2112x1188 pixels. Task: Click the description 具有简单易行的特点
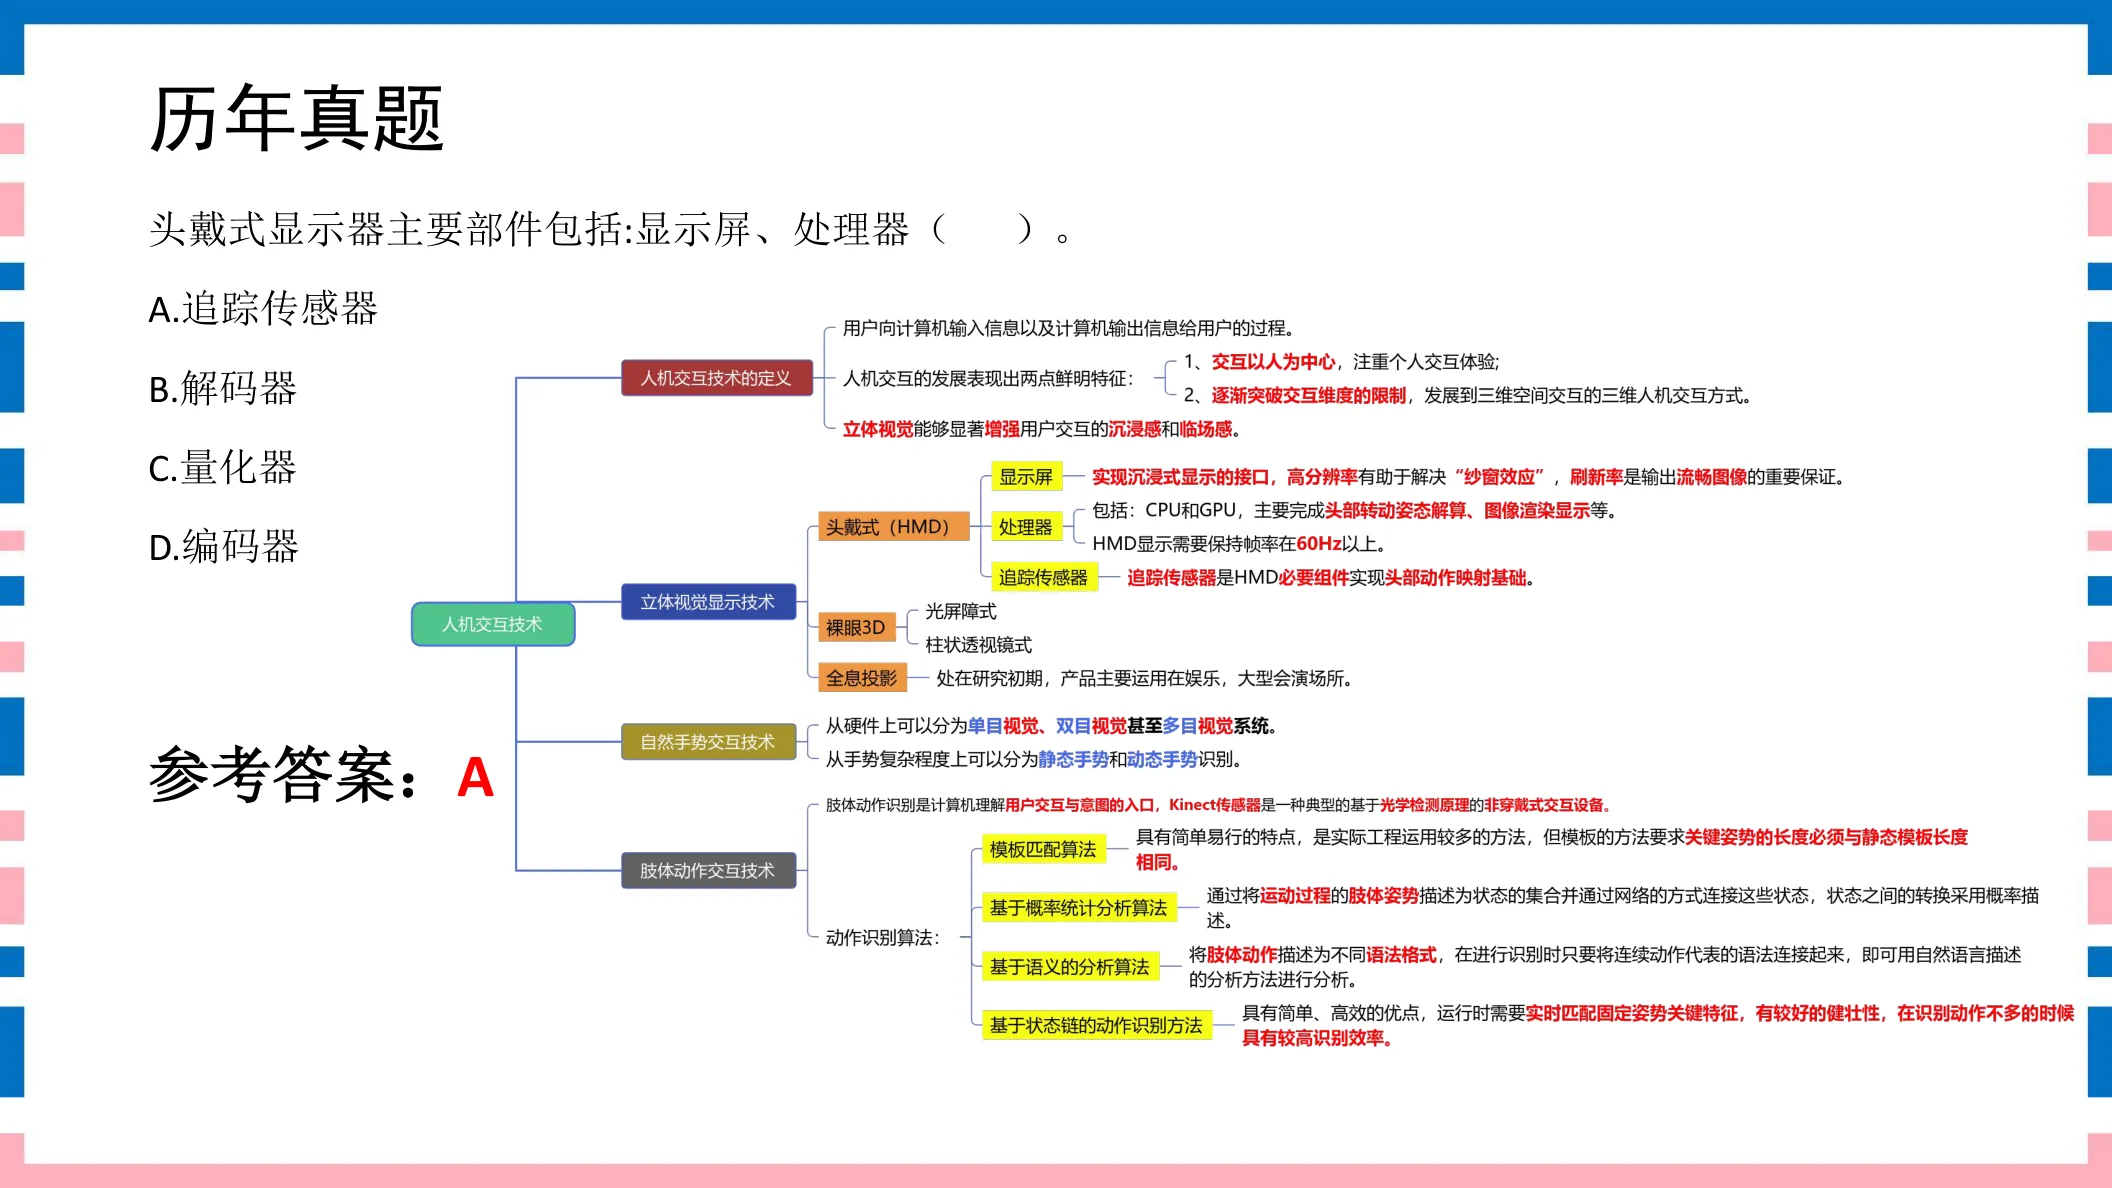(1552, 849)
